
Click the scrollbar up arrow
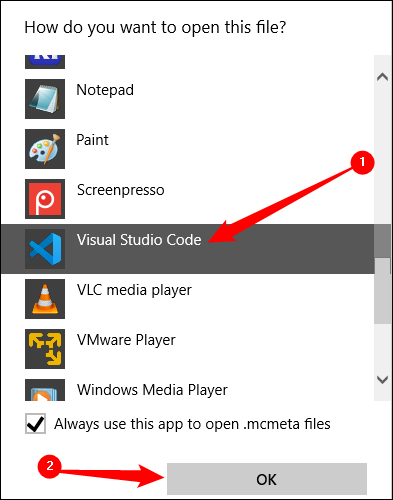(382, 77)
